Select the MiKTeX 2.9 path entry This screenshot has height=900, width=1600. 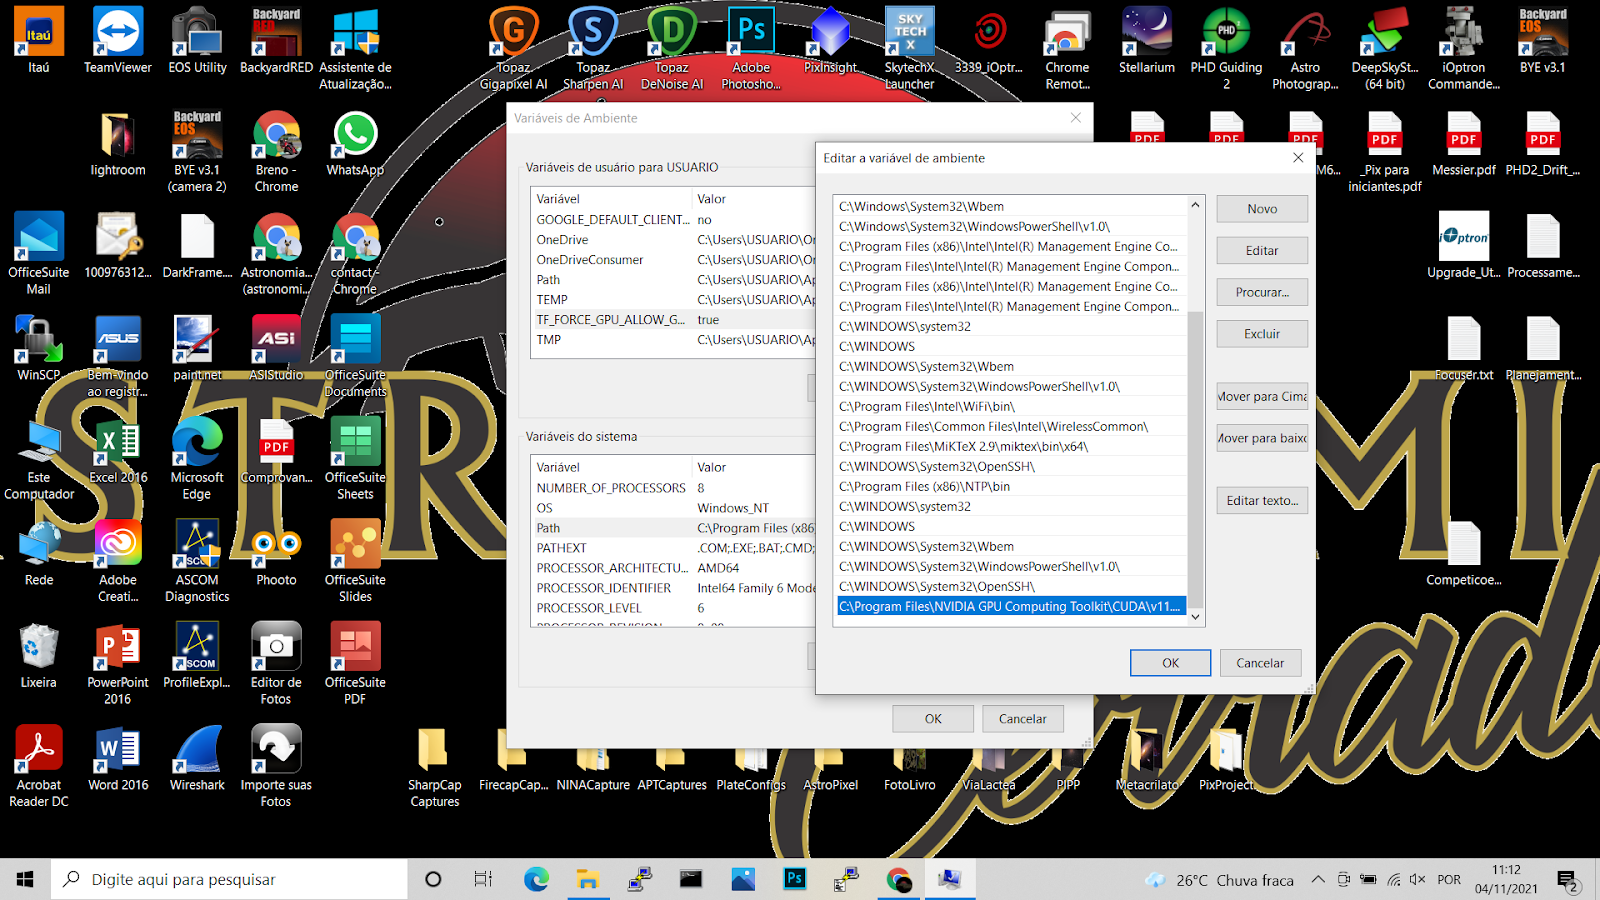coord(1010,447)
